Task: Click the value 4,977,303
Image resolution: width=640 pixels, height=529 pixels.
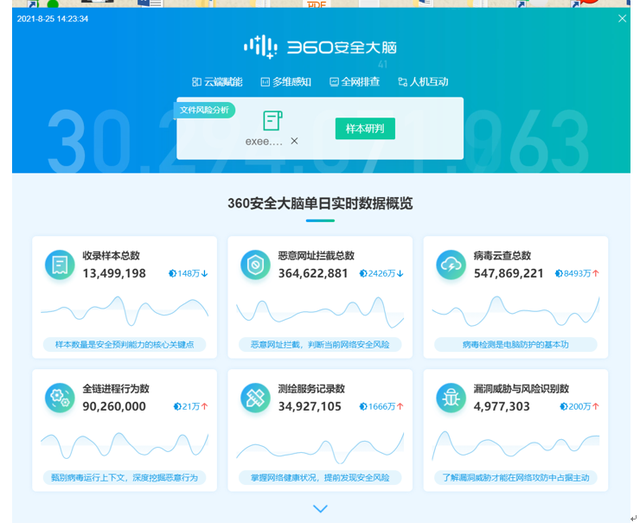Action: tap(502, 407)
